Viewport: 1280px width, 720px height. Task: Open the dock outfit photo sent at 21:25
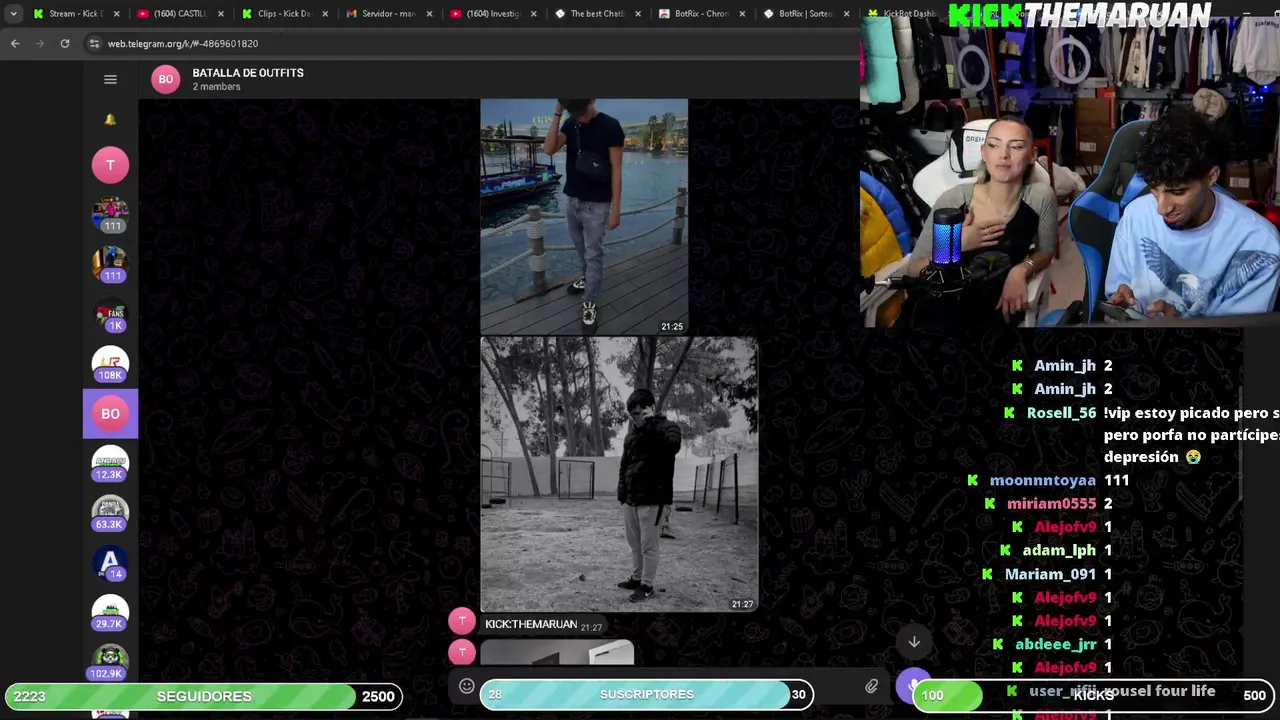584,216
